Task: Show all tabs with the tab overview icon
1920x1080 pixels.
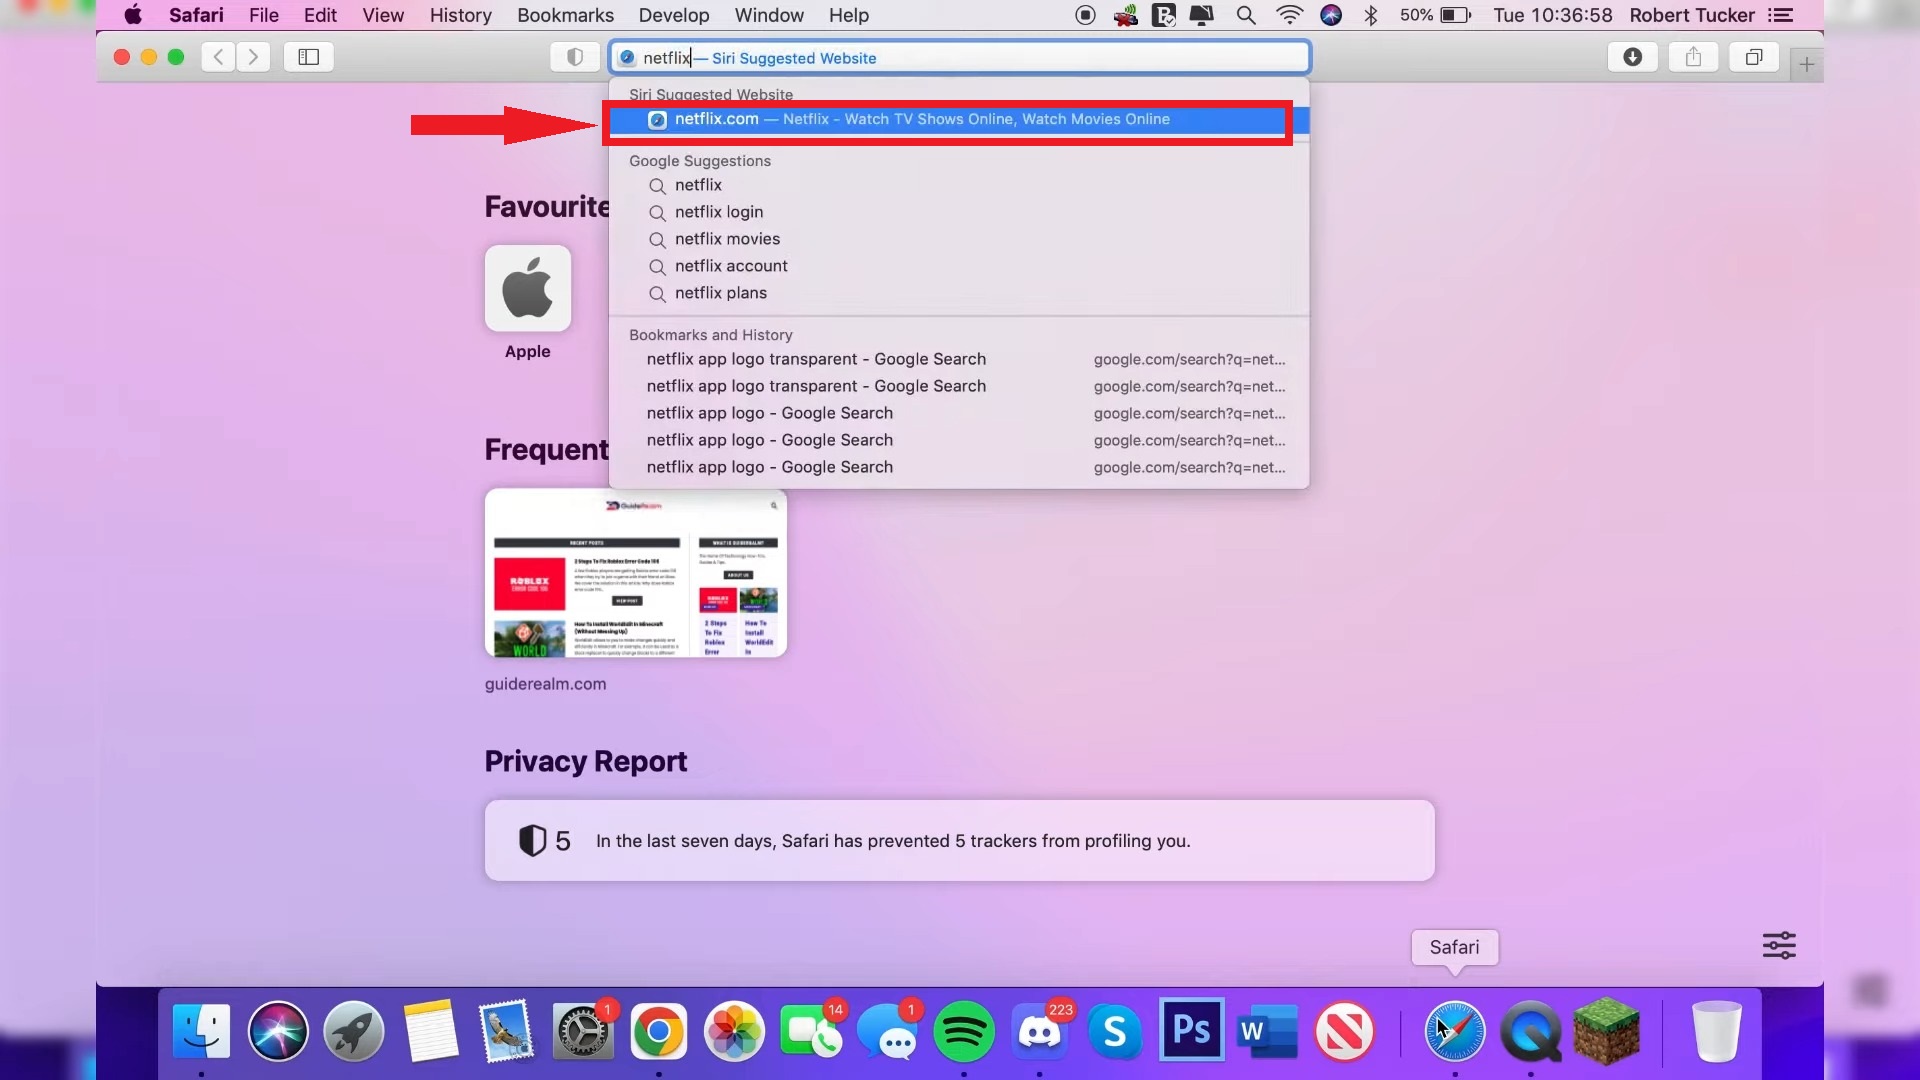Action: click(x=1754, y=57)
